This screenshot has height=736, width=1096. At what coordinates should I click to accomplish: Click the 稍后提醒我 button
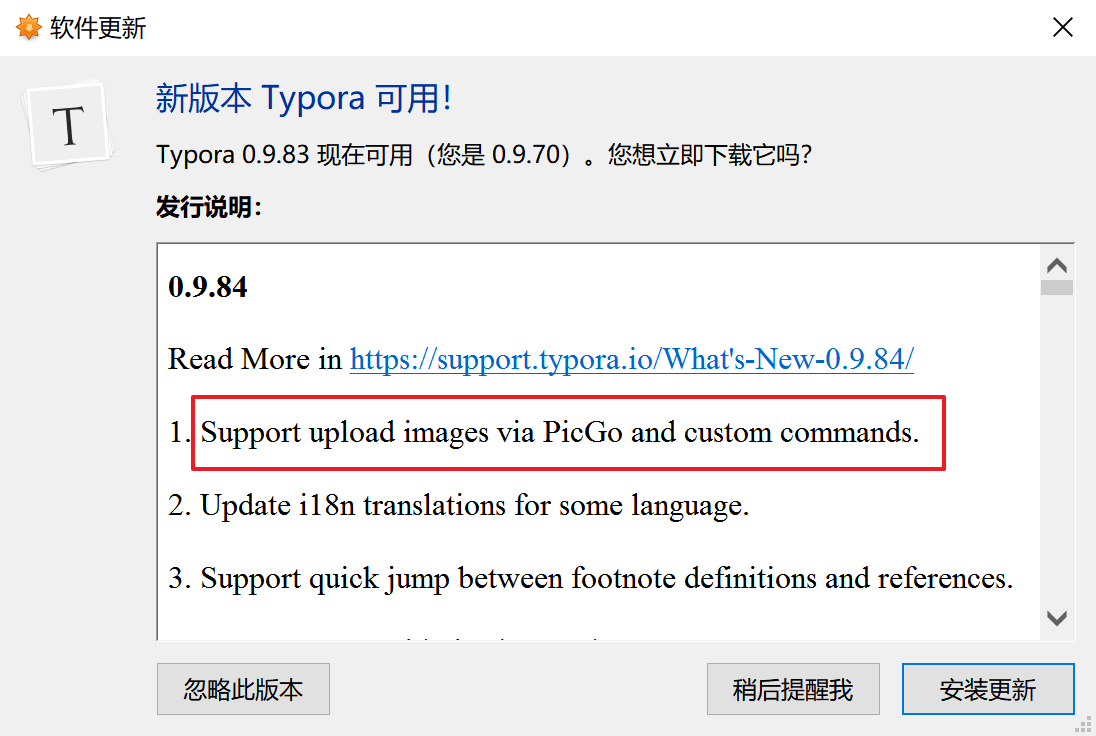pos(793,689)
